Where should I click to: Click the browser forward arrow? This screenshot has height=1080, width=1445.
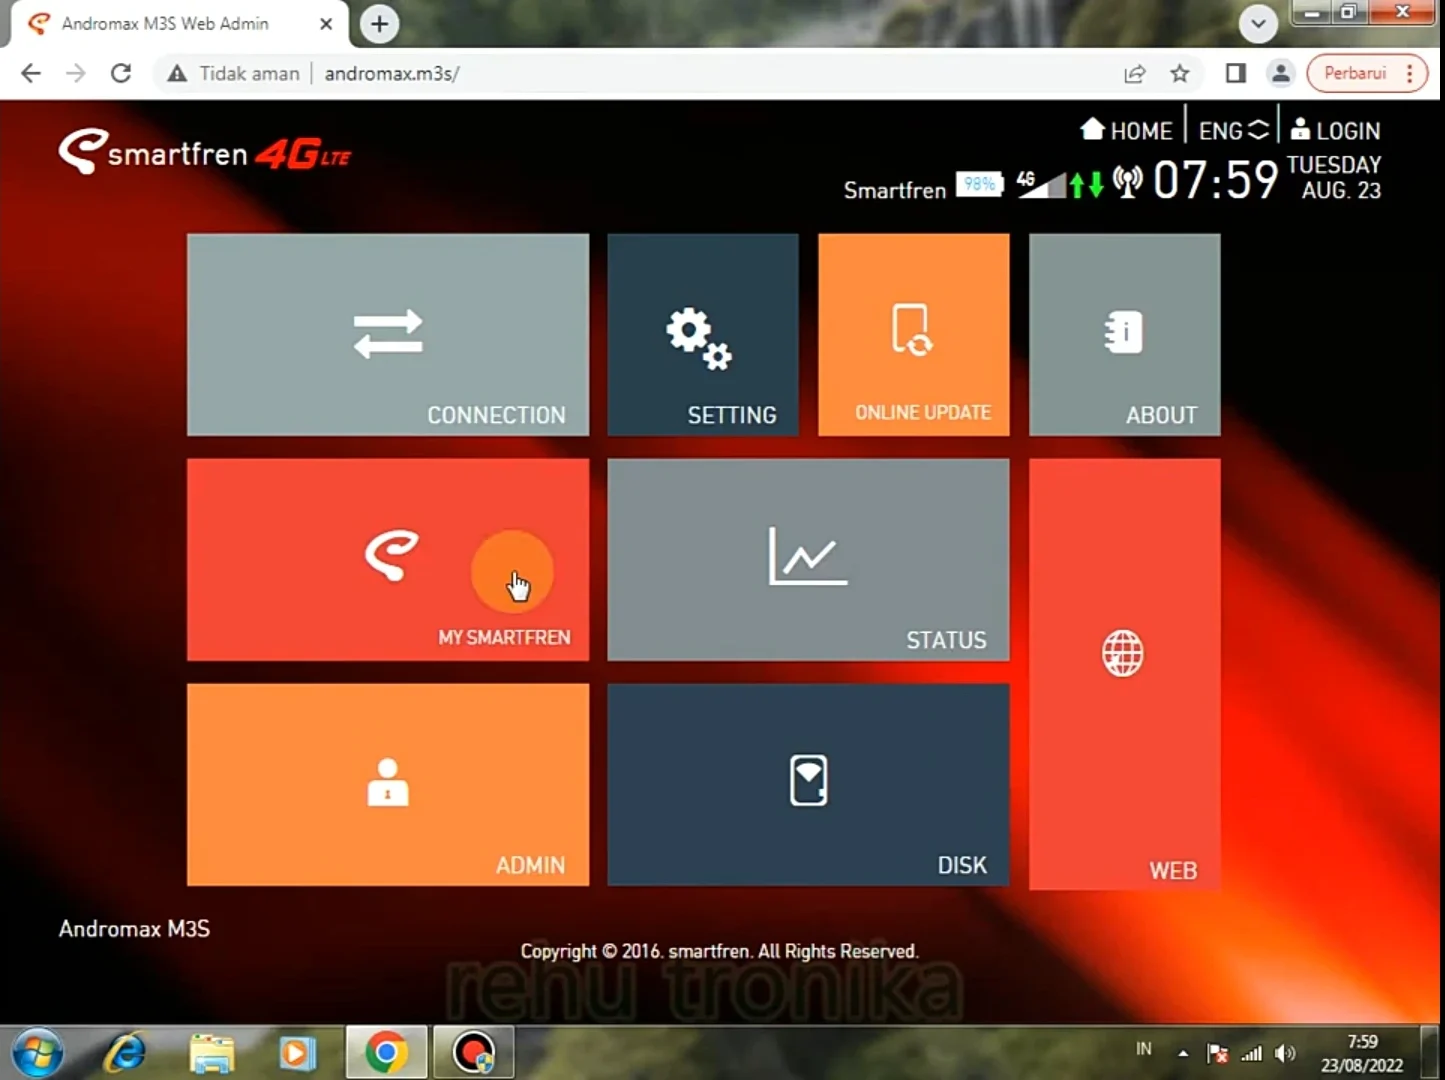tap(76, 73)
